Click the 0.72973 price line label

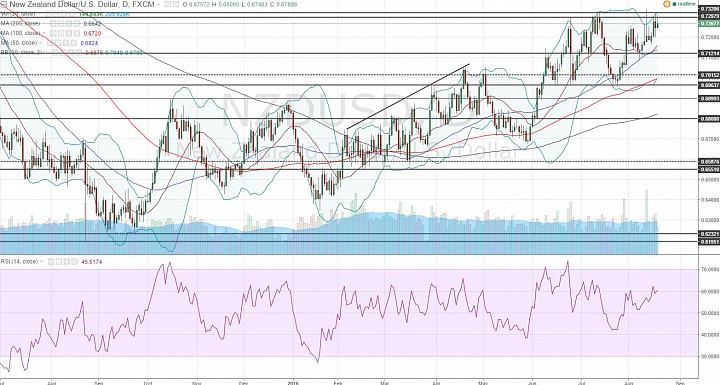tap(709, 16)
